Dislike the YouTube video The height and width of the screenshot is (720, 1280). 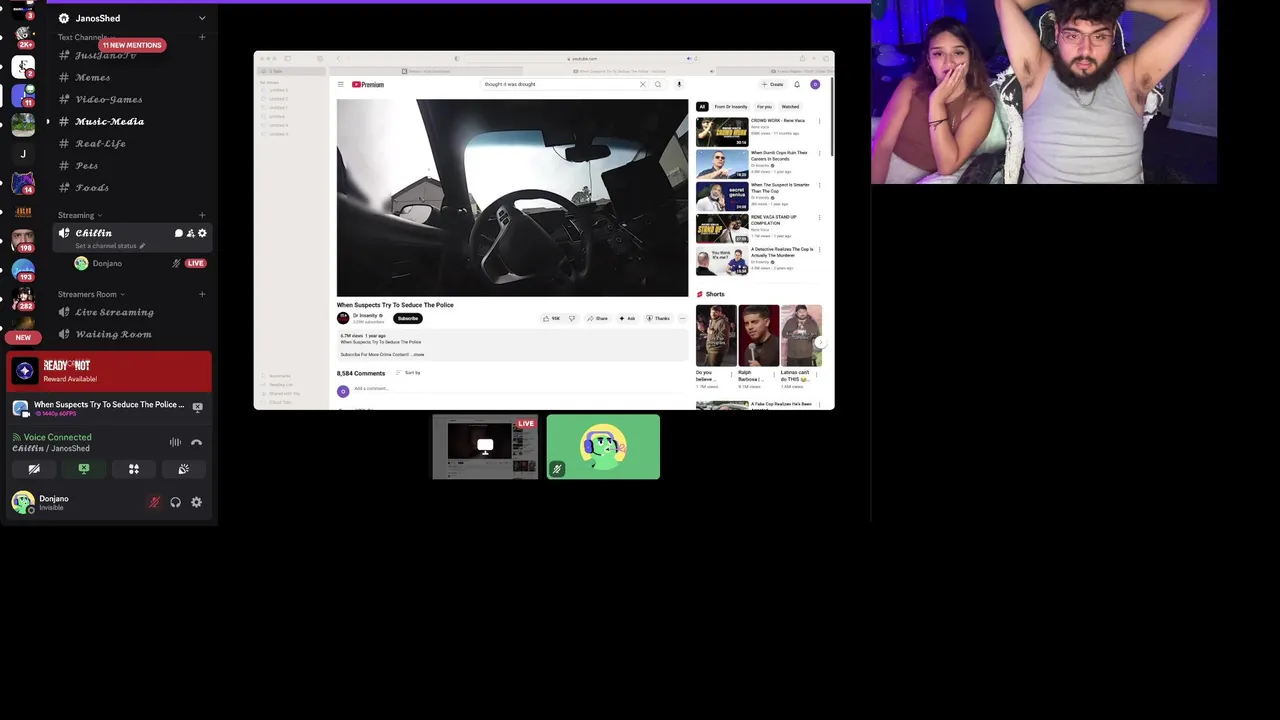572,318
